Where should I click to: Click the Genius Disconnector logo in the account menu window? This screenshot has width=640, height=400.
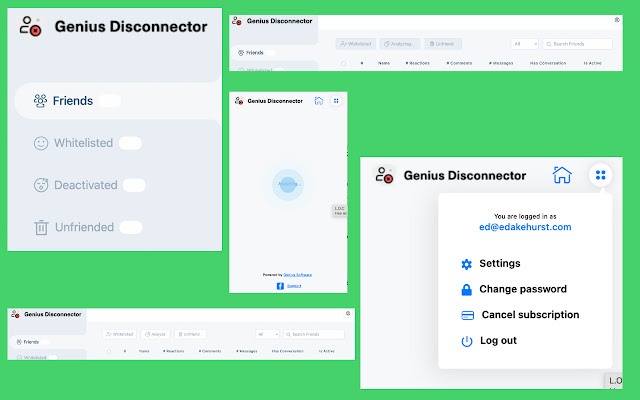click(x=384, y=175)
